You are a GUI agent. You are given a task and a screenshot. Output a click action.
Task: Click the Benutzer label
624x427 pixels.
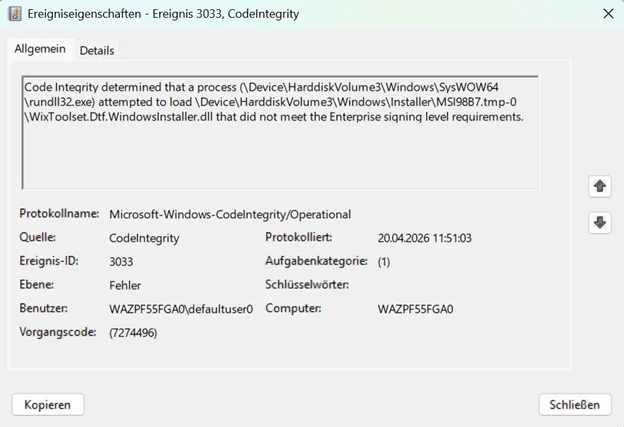point(43,308)
